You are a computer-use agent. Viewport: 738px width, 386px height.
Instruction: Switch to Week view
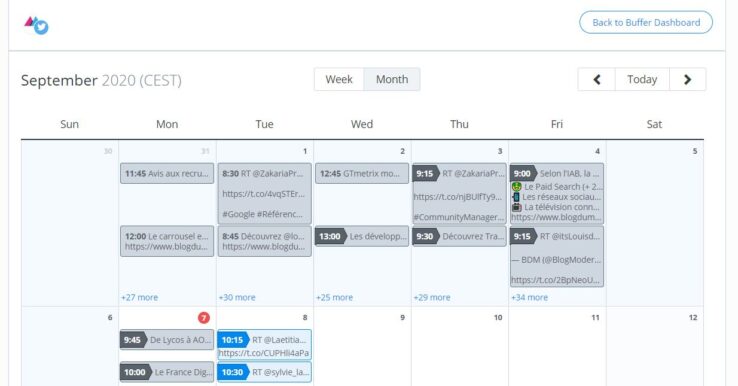pos(339,80)
